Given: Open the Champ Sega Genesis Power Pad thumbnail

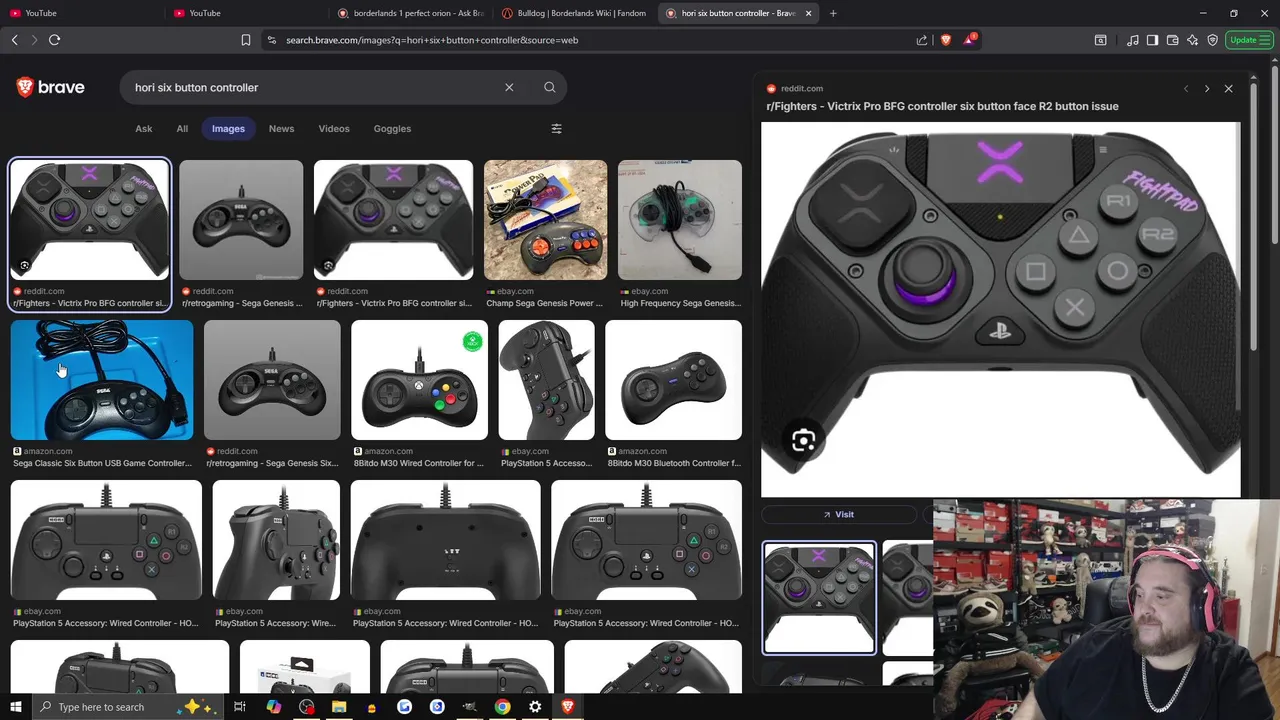Looking at the screenshot, I should click(x=545, y=220).
